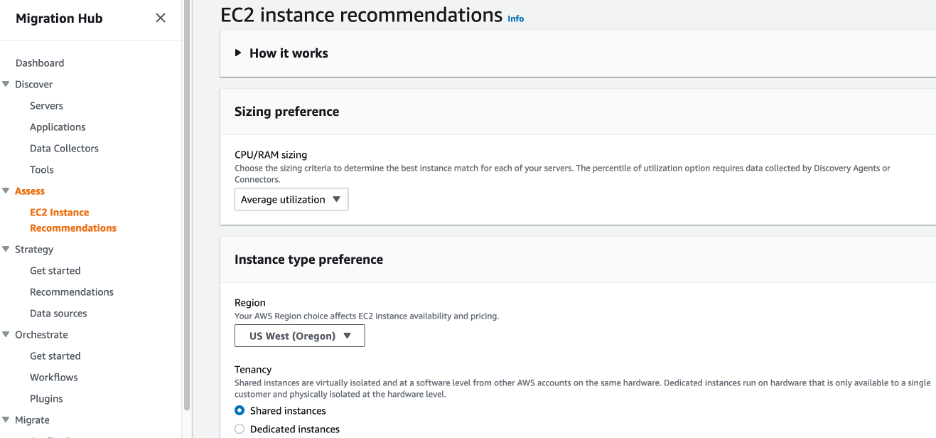Viewport: 936px width, 438px height.
Task: Open Servers under Discover
Action: [47, 106]
